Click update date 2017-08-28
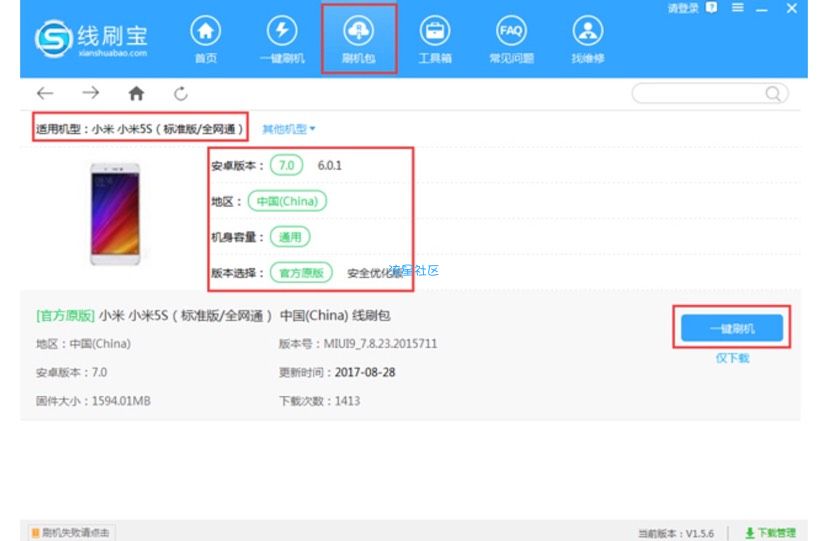Image resolution: width=828 pixels, height=541 pixels. click(365, 373)
